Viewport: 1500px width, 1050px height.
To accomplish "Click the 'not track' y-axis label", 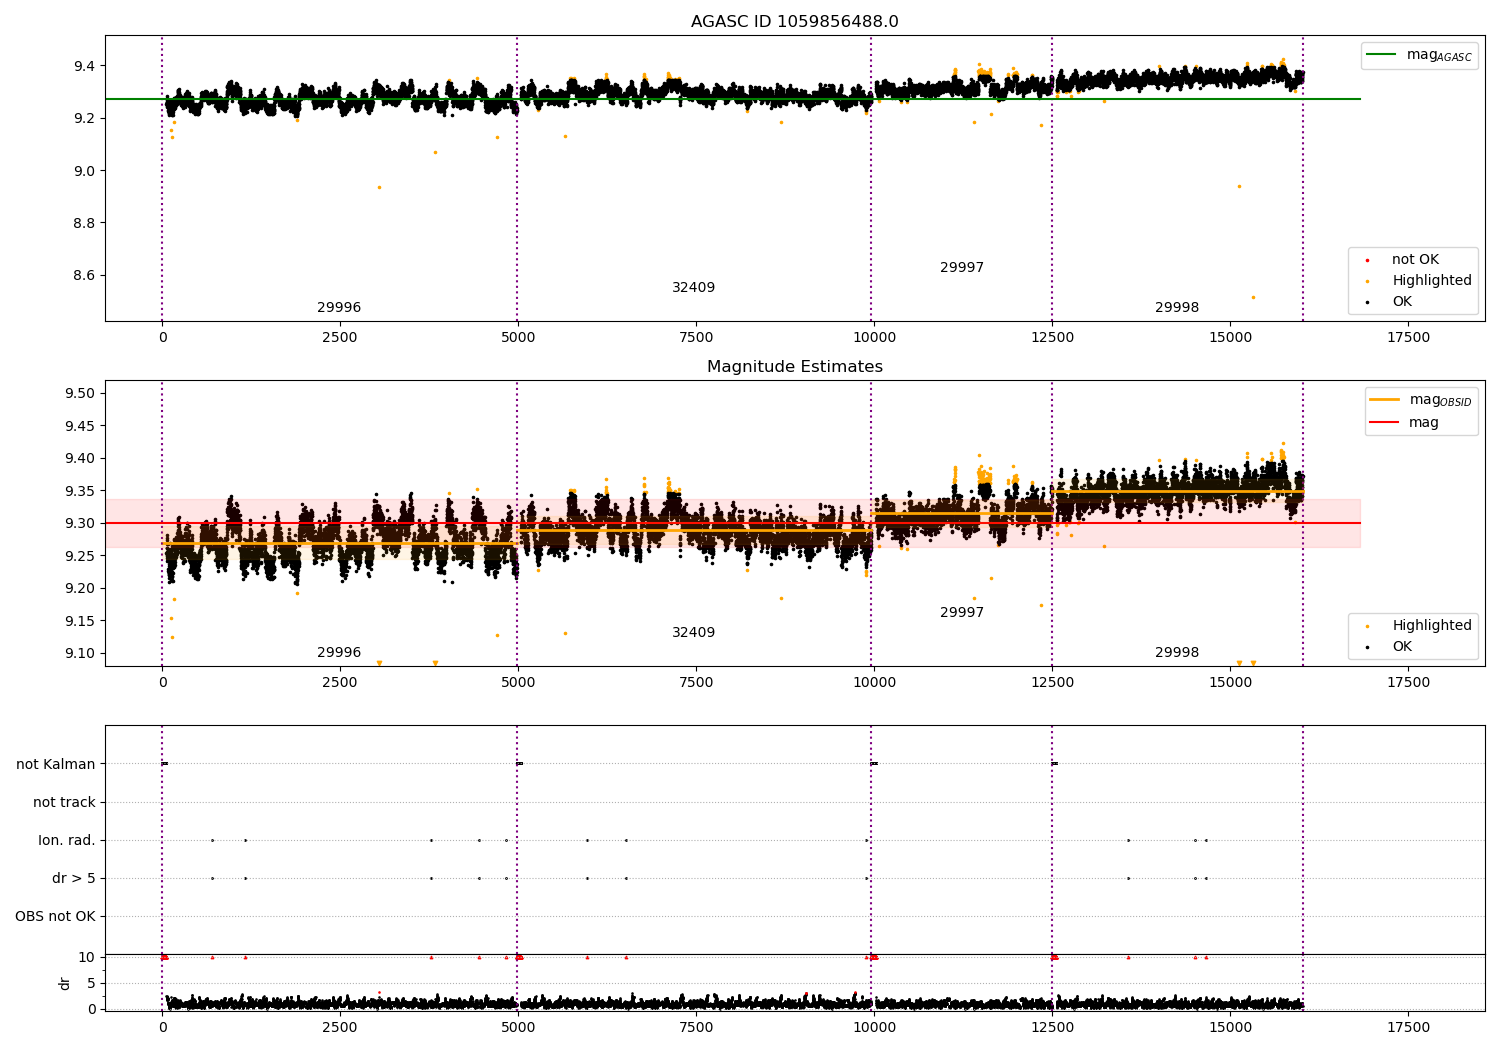I will (x=64, y=802).
